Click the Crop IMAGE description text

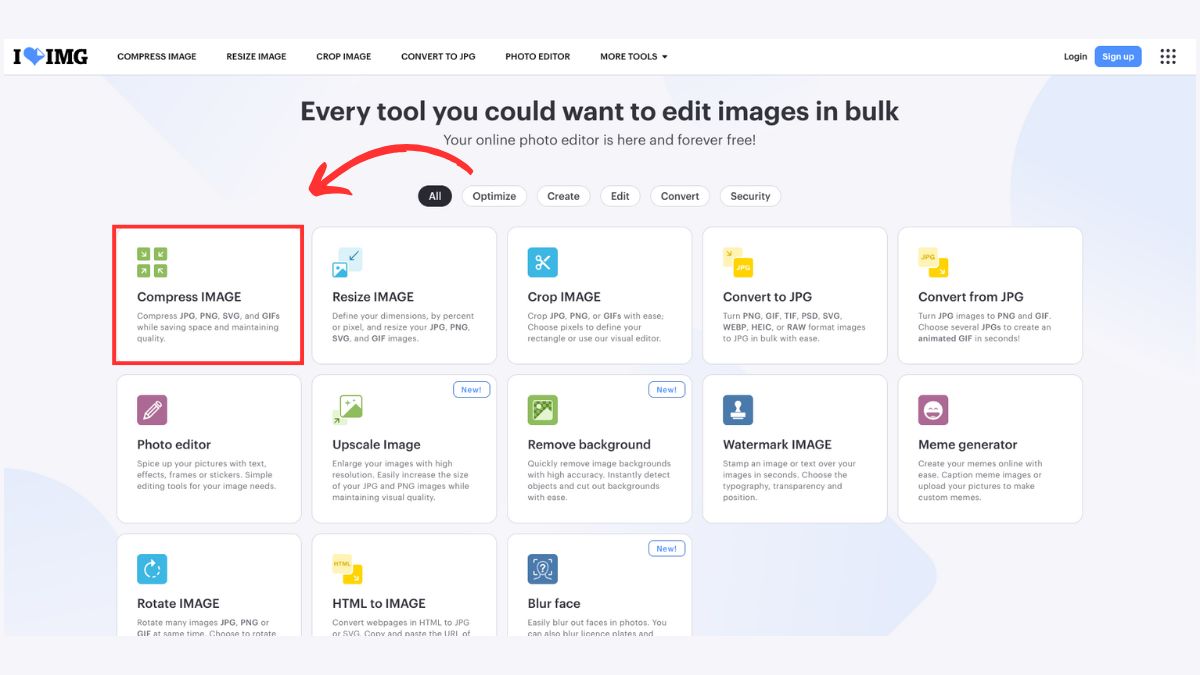(x=596, y=327)
